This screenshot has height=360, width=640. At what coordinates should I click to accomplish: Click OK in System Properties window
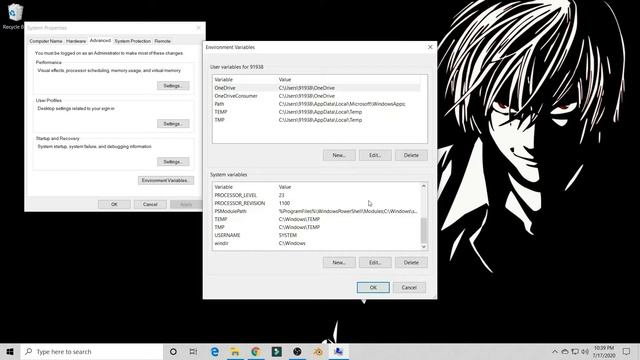[114, 204]
